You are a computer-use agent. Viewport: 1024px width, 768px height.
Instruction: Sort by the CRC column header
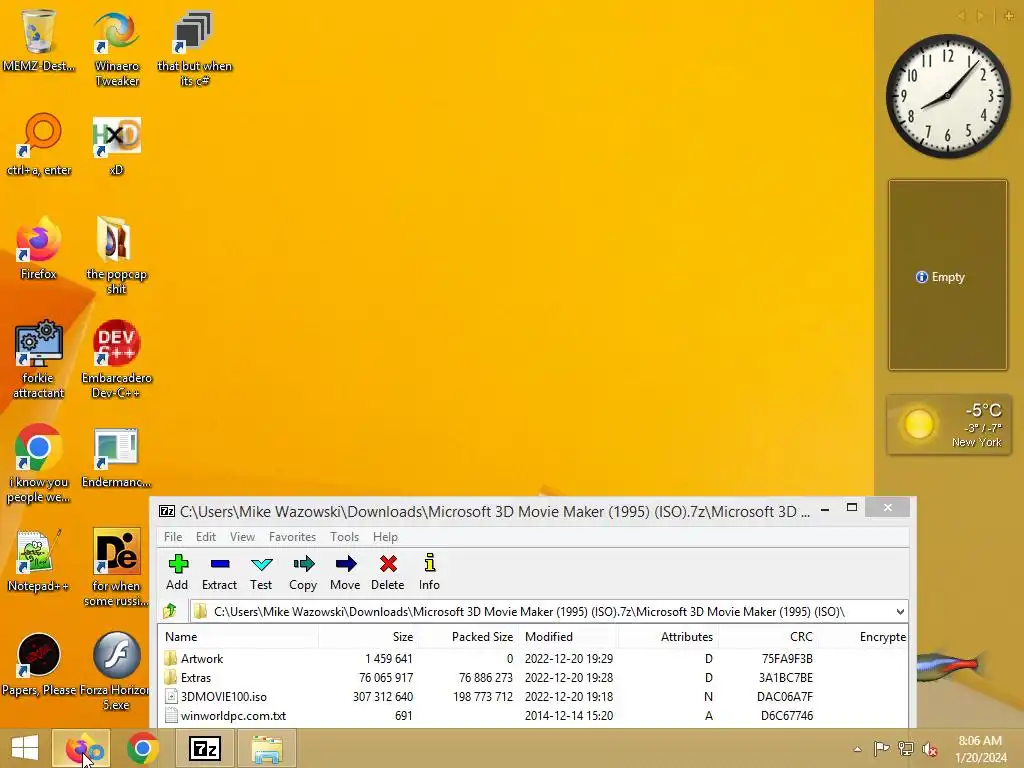coord(768,637)
